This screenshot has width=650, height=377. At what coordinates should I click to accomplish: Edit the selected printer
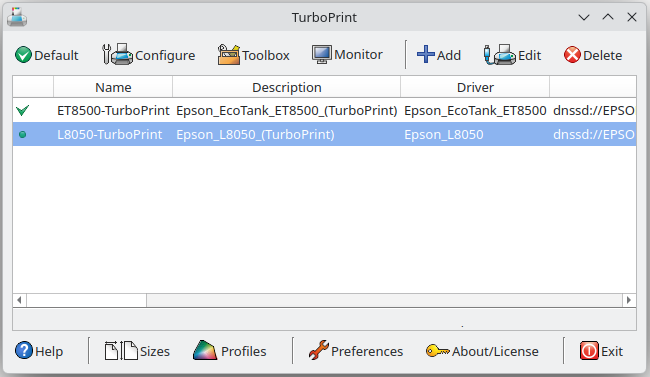pos(512,55)
